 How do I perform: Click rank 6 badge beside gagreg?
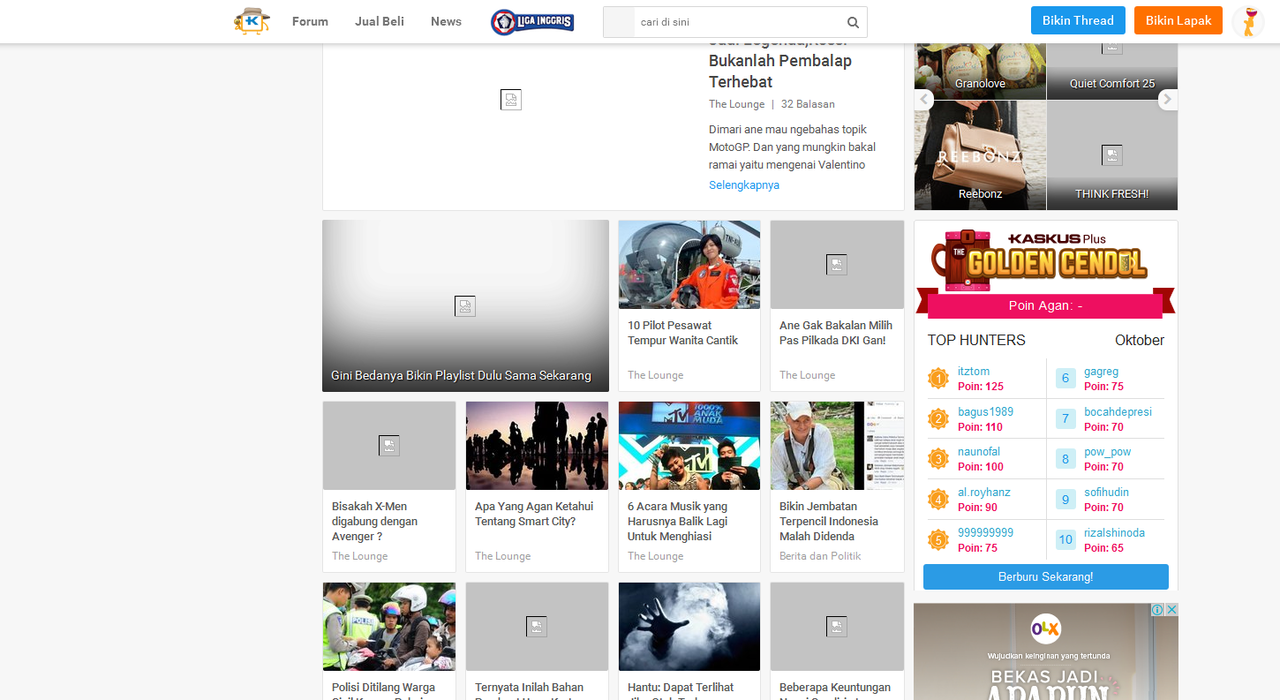point(1066,378)
